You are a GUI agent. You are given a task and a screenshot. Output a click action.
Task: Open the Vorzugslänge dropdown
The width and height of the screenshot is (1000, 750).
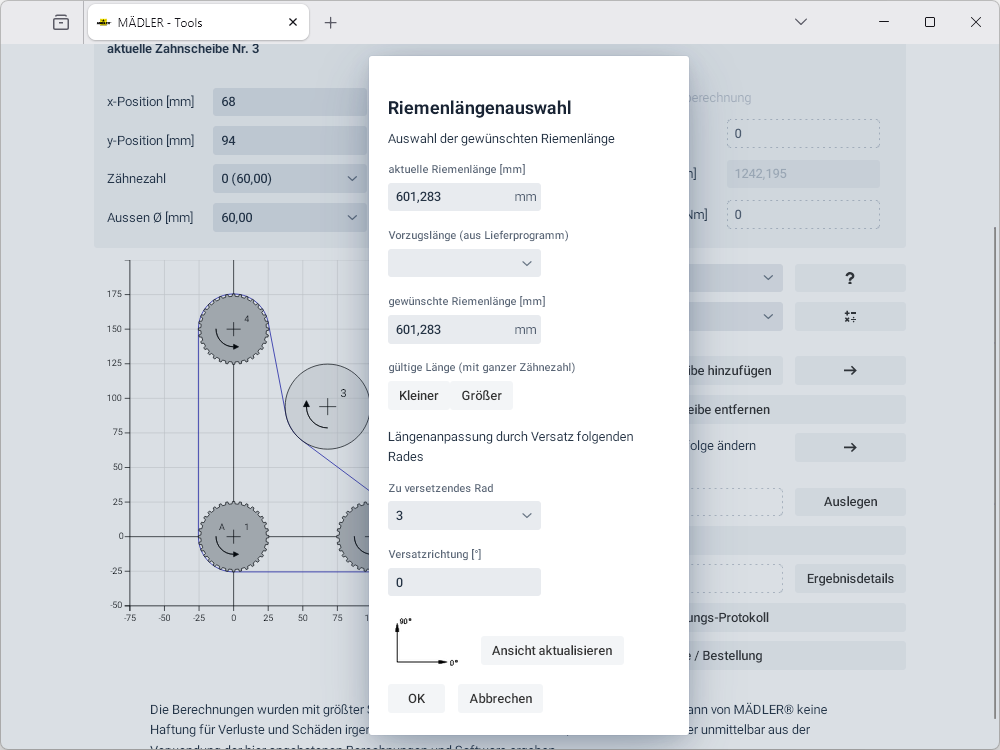tap(464, 263)
